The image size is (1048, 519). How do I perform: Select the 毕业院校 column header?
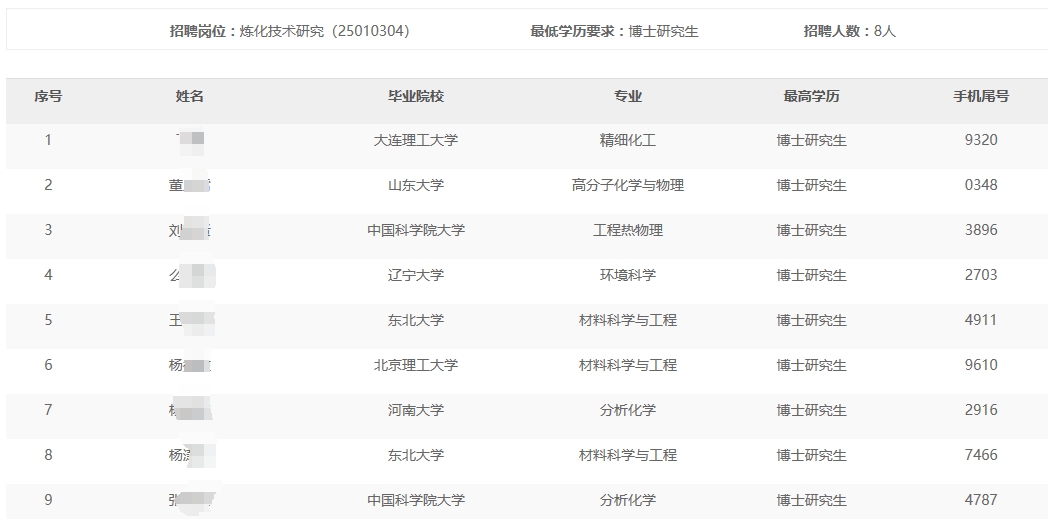coord(415,96)
